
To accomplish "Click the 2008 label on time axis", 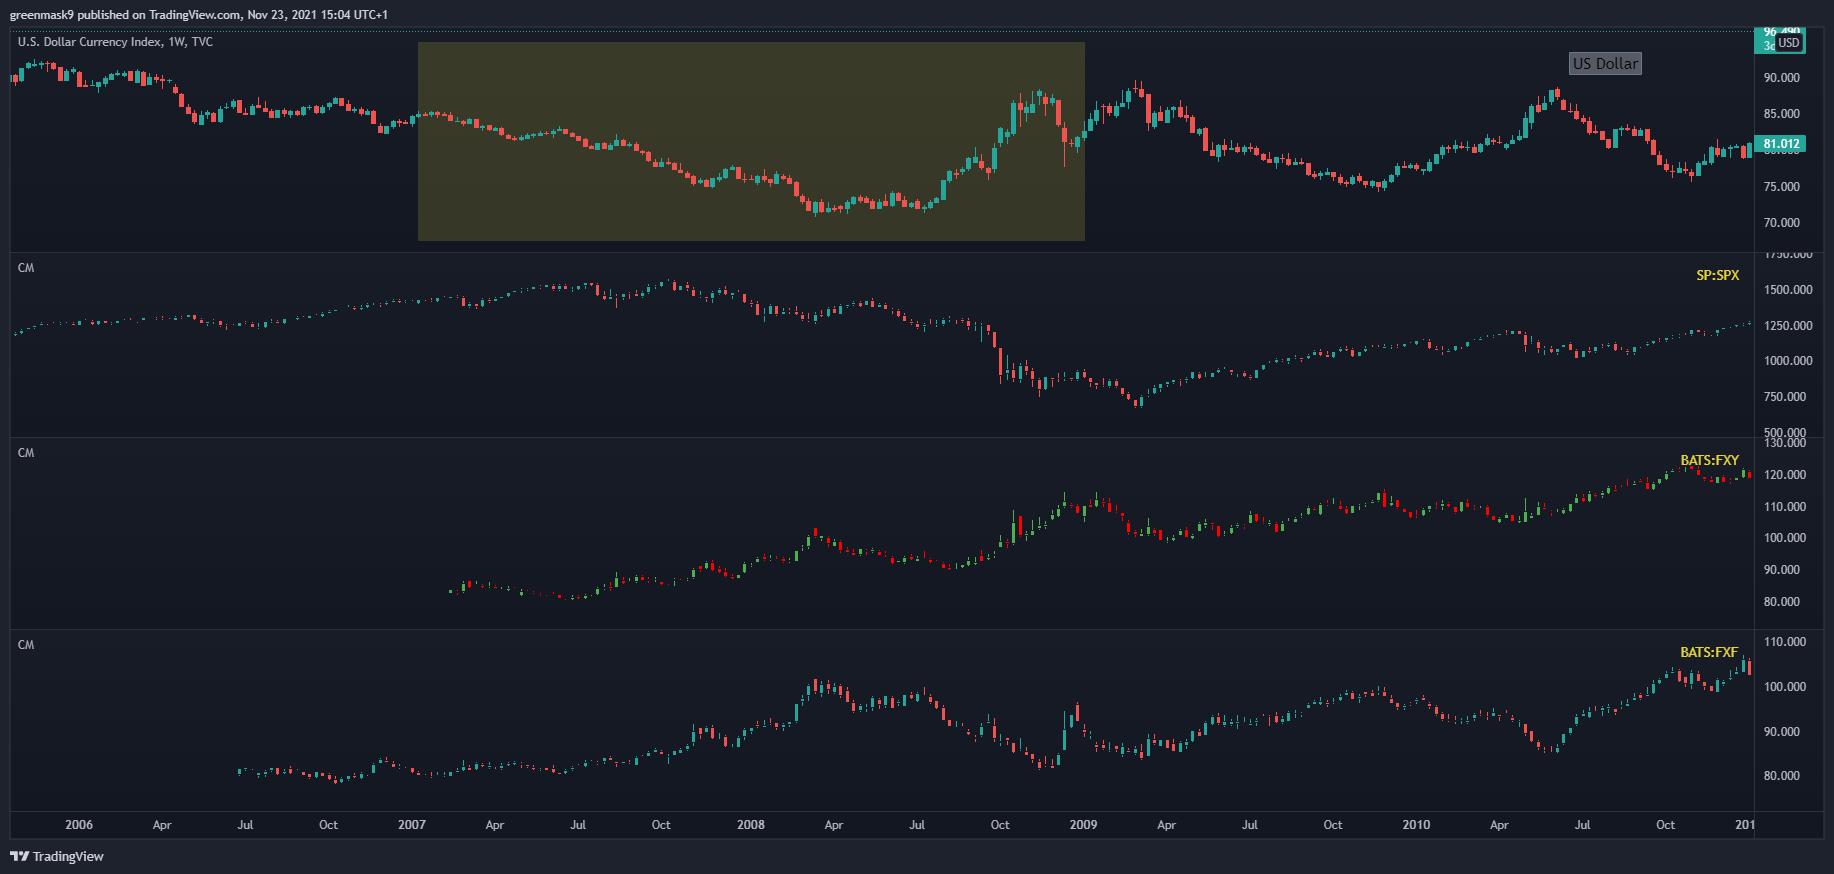I will pos(751,825).
